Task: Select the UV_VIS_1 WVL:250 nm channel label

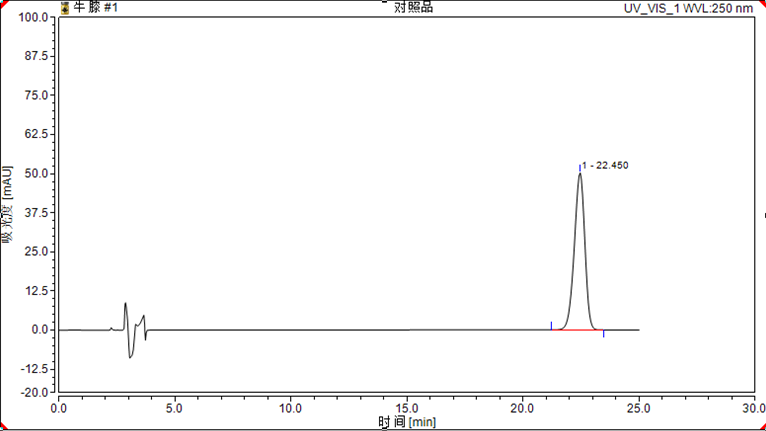Action: tap(687, 8)
